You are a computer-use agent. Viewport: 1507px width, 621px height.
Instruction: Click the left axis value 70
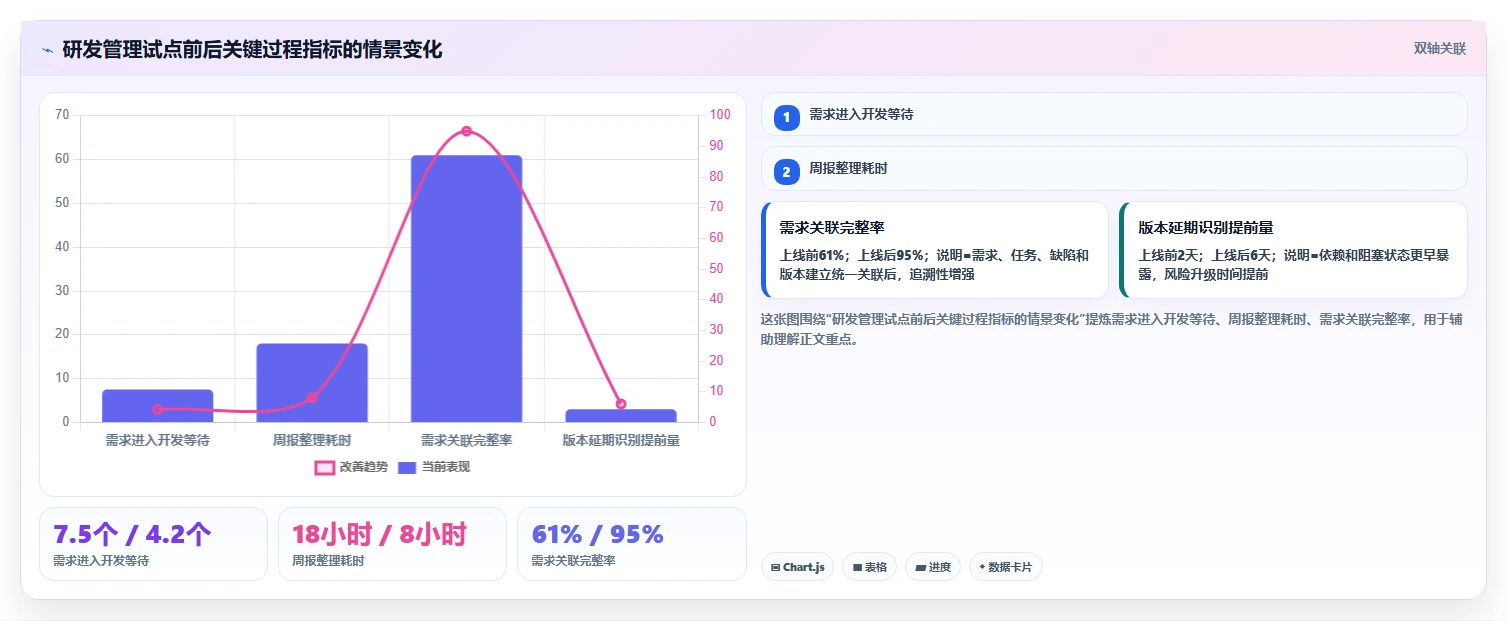coord(62,115)
